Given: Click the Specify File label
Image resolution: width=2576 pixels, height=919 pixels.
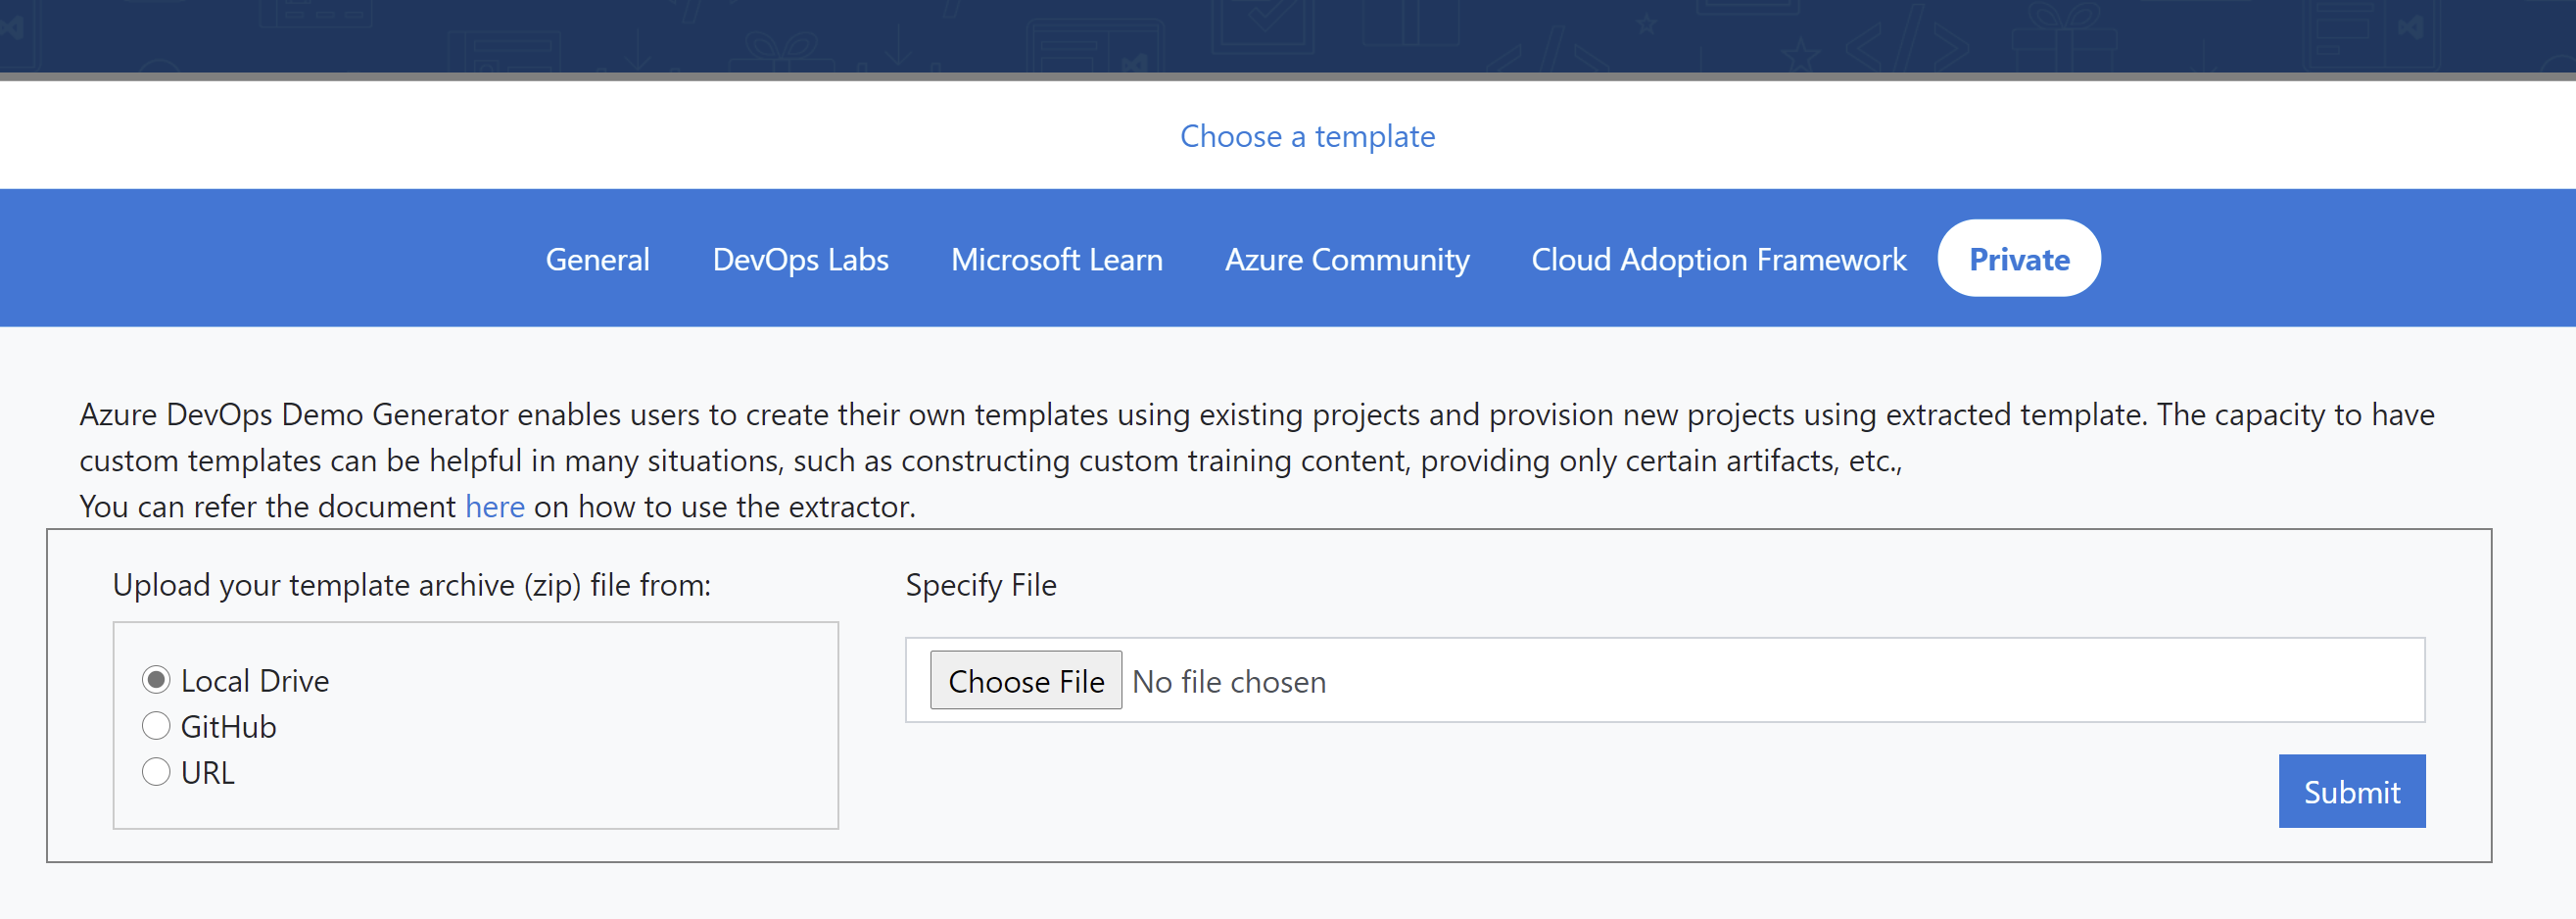Looking at the screenshot, I should pos(980,585).
